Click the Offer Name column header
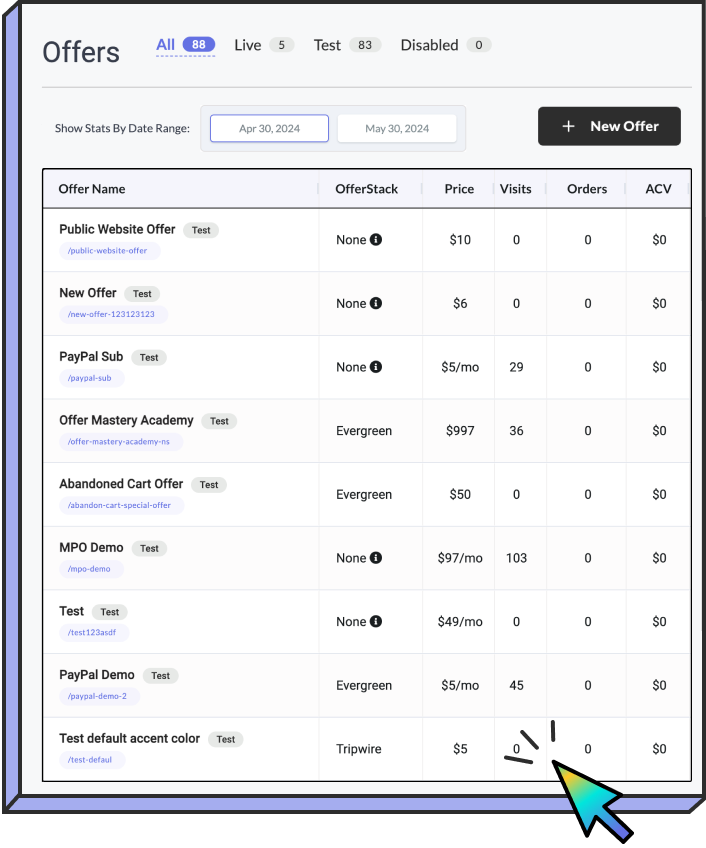Image resolution: width=706 pixels, height=848 pixels. pyautogui.click(x=92, y=189)
